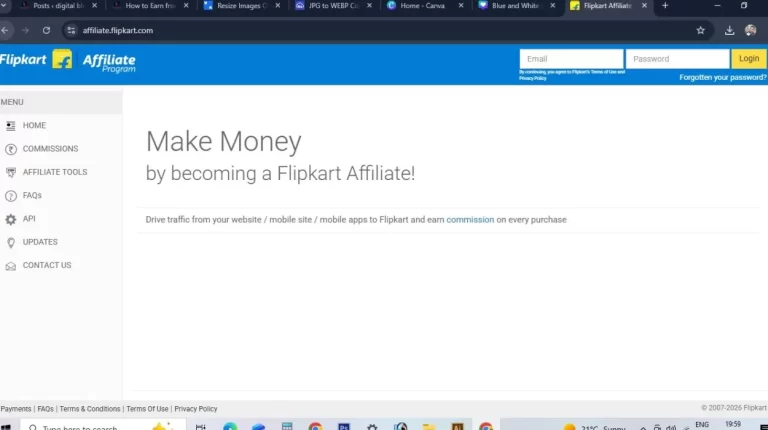Open the tab search dropdown arrow

pyautogui.click(x=4, y=5)
